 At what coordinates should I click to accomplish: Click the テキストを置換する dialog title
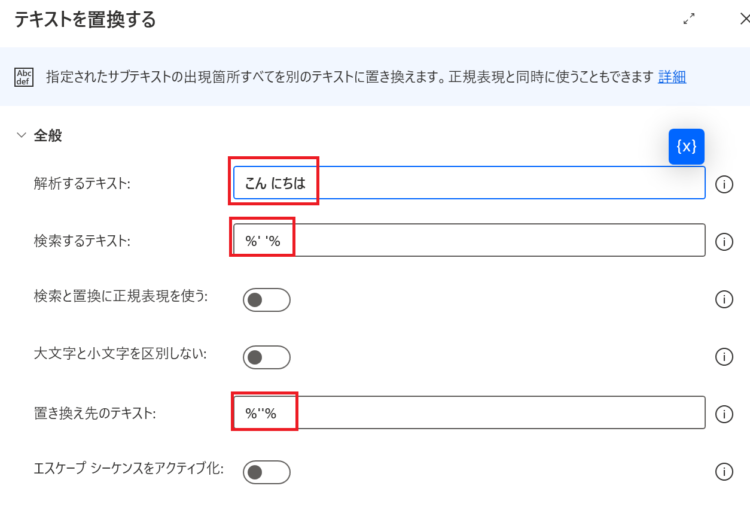[x=85, y=20]
